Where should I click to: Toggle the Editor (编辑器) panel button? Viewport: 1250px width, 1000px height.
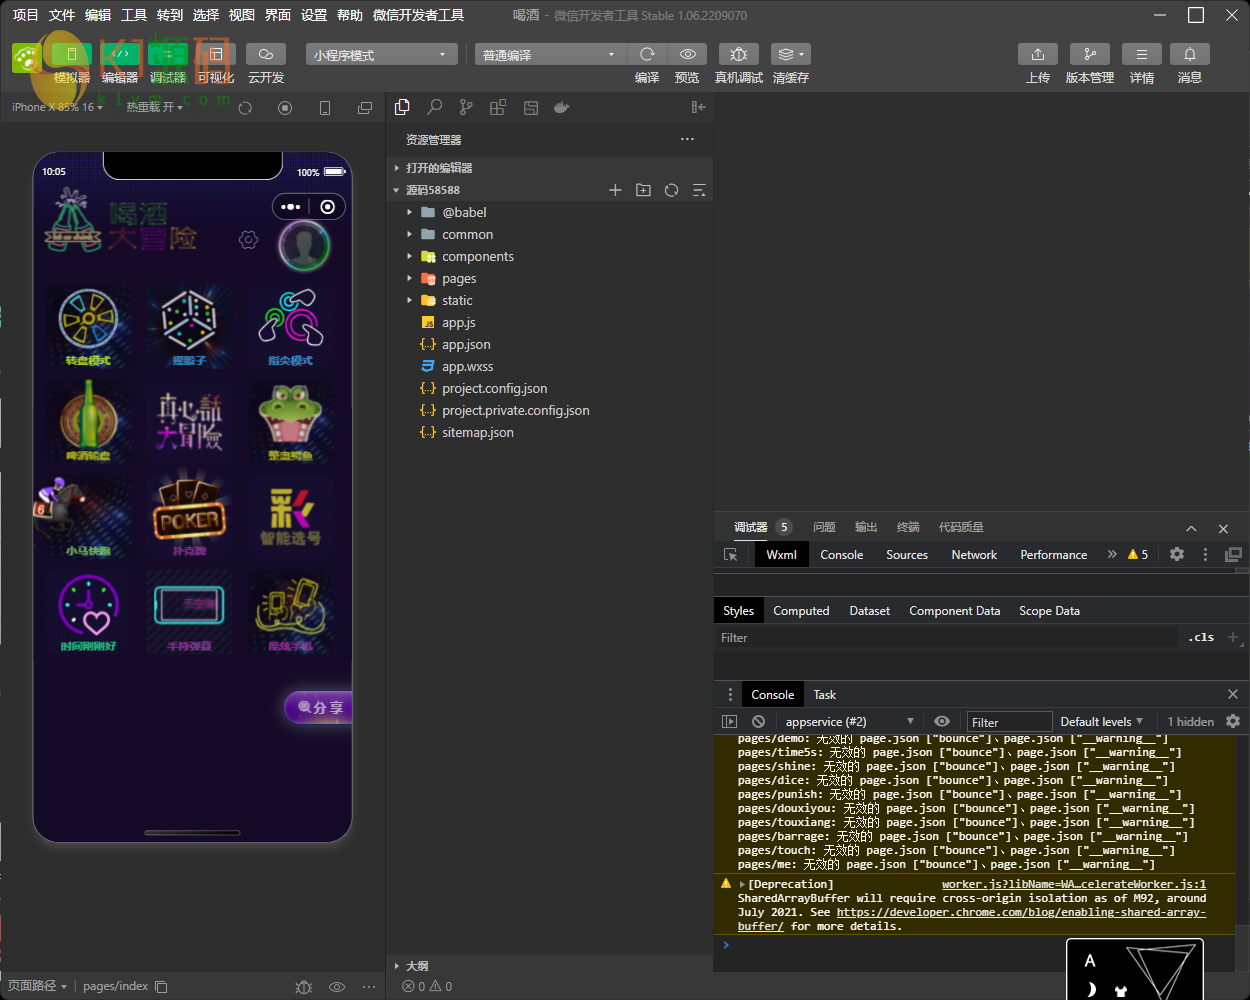(120, 54)
